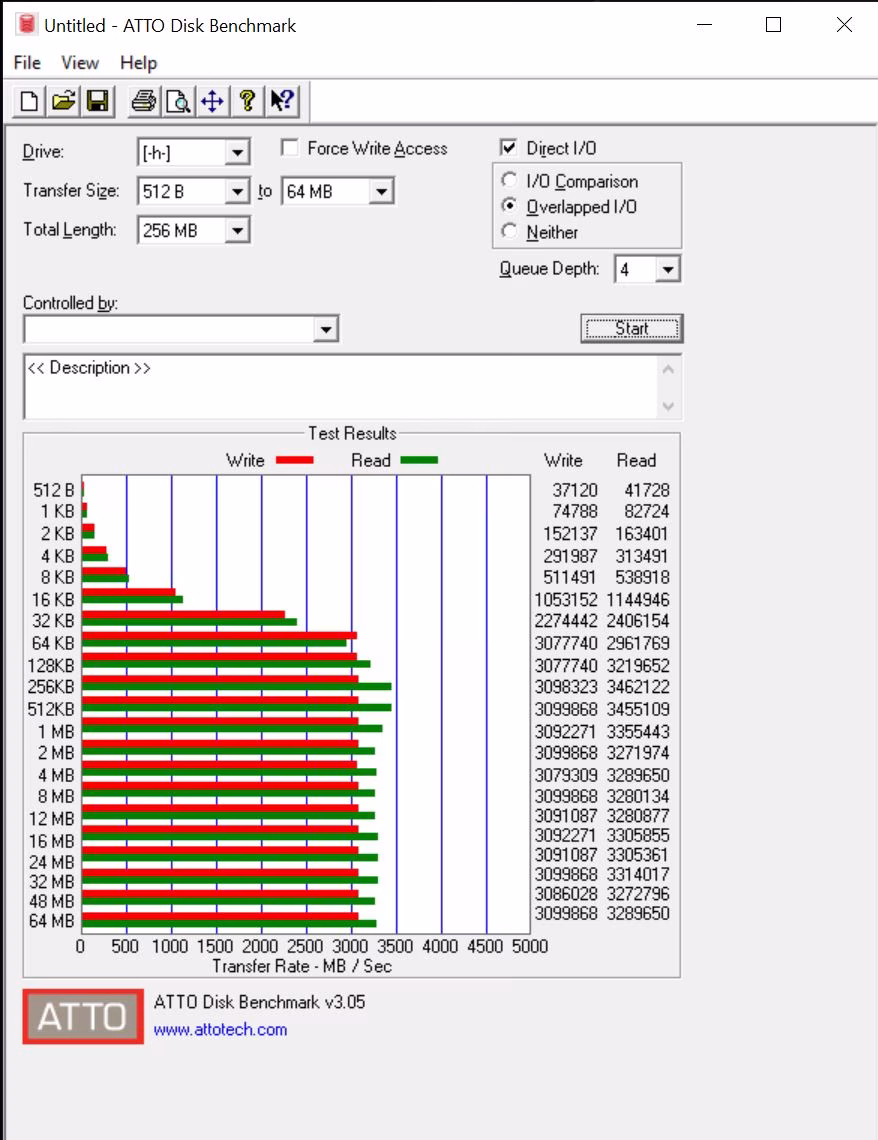Click the Description scrollbar down arrow

click(x=669, y=406)
